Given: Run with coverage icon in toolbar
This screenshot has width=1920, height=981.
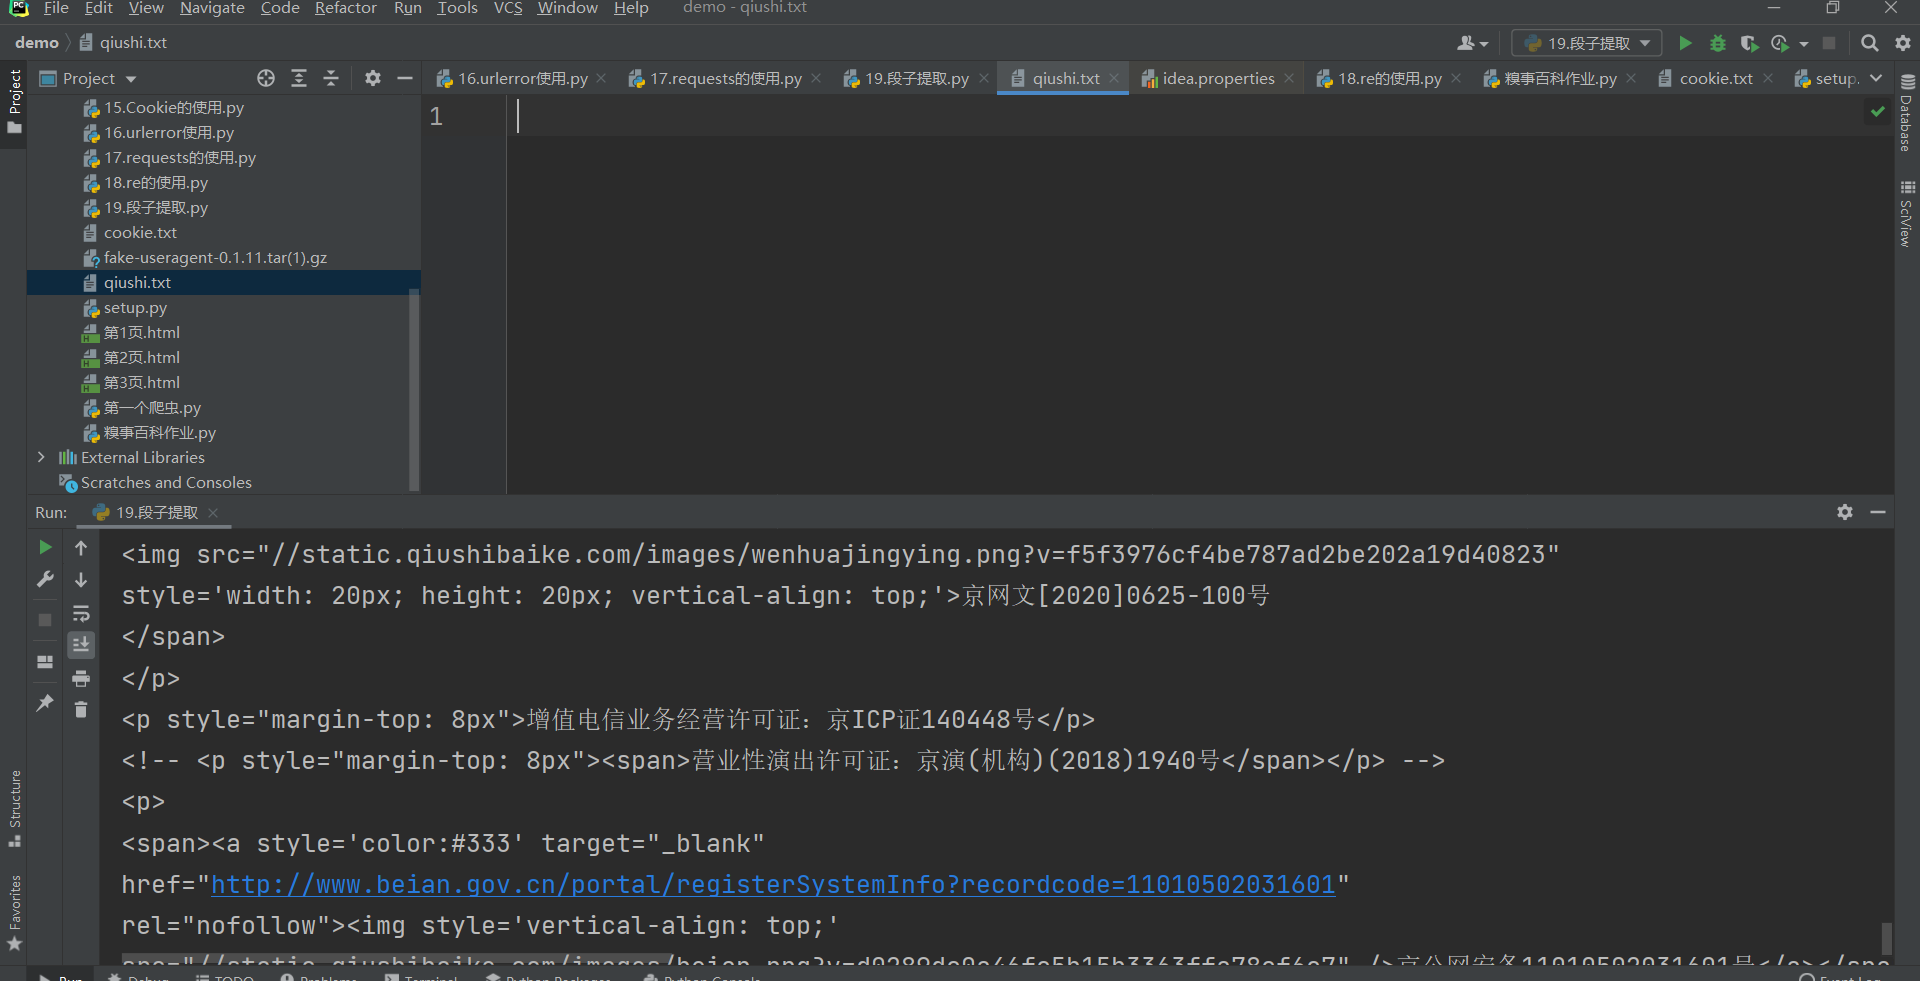Looking at the screenshot, I should (1749, 43).
